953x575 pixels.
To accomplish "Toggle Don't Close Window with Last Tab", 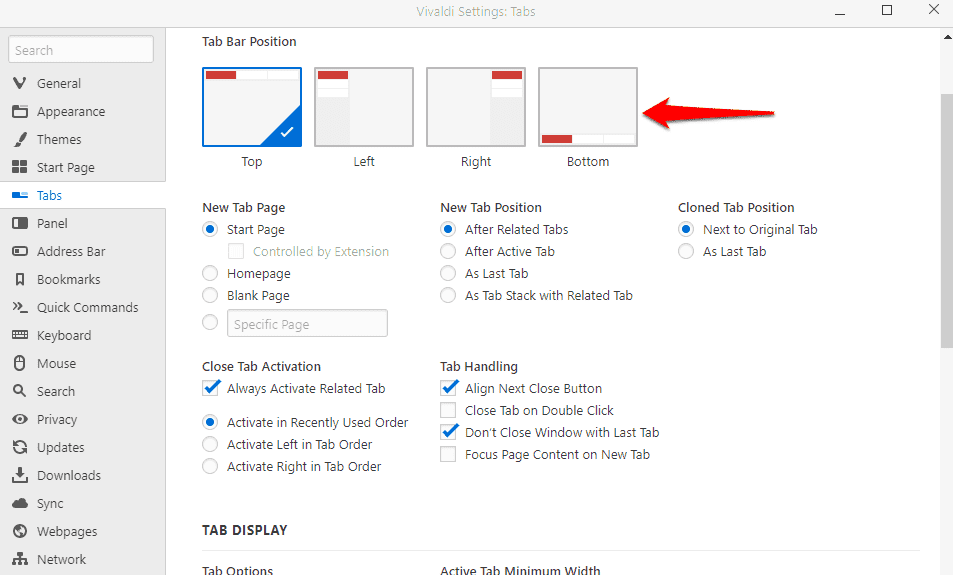I will (449, 432).
